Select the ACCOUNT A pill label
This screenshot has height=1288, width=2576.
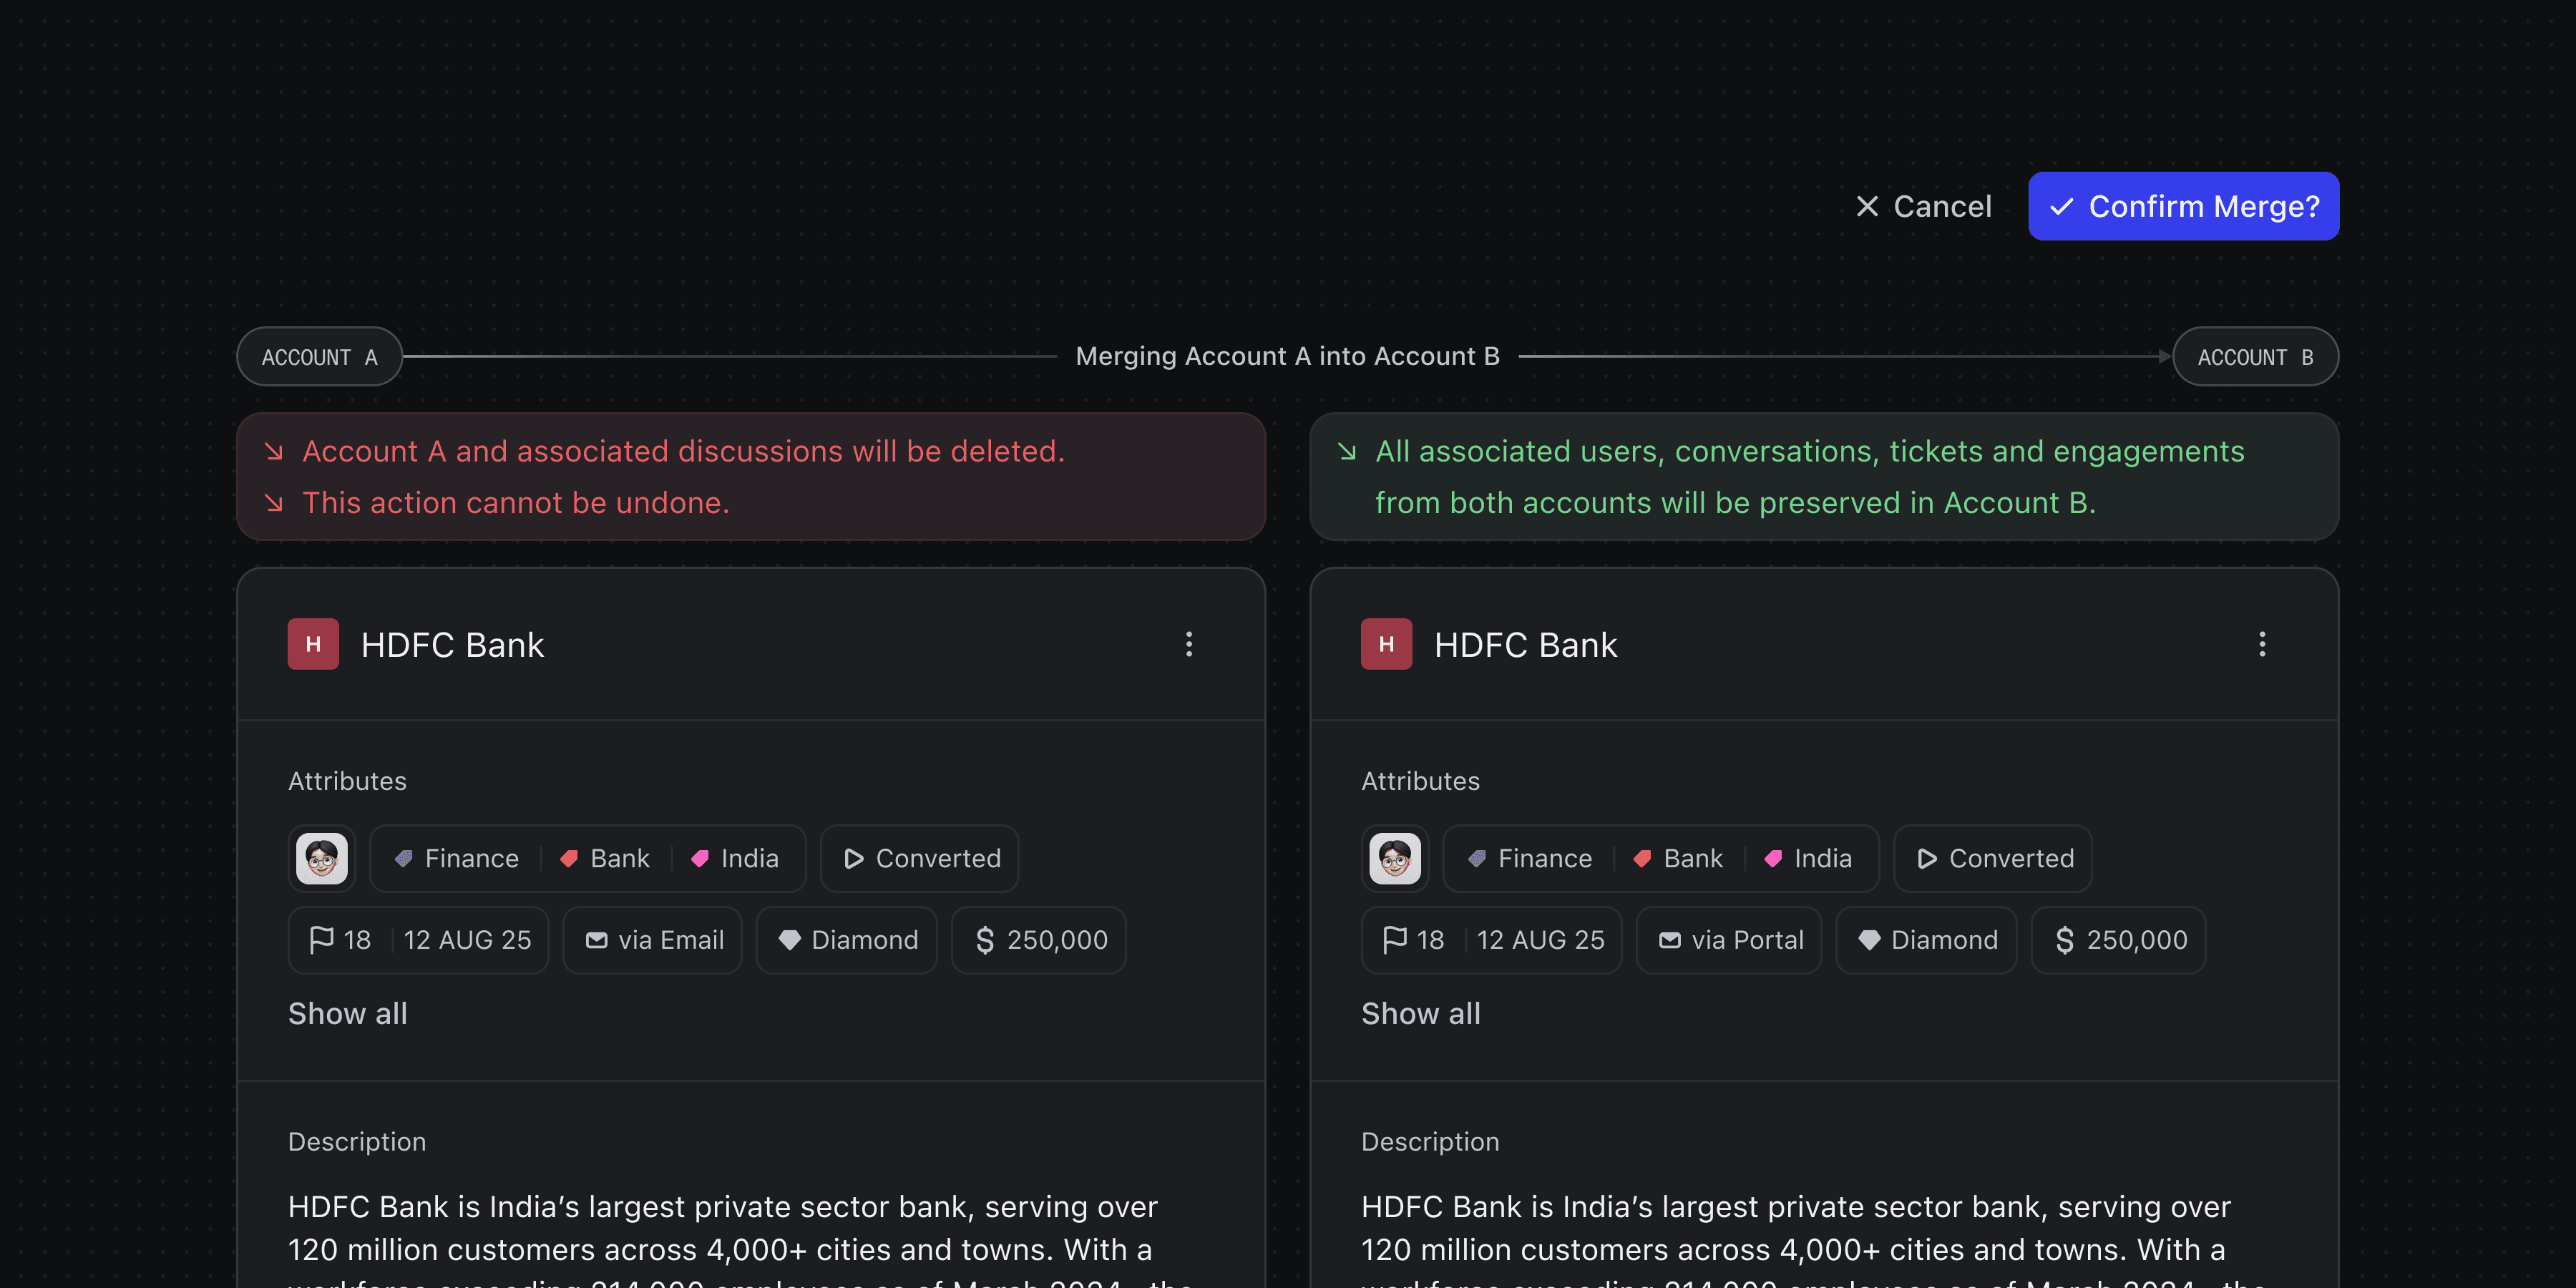[x=319, y=357]
